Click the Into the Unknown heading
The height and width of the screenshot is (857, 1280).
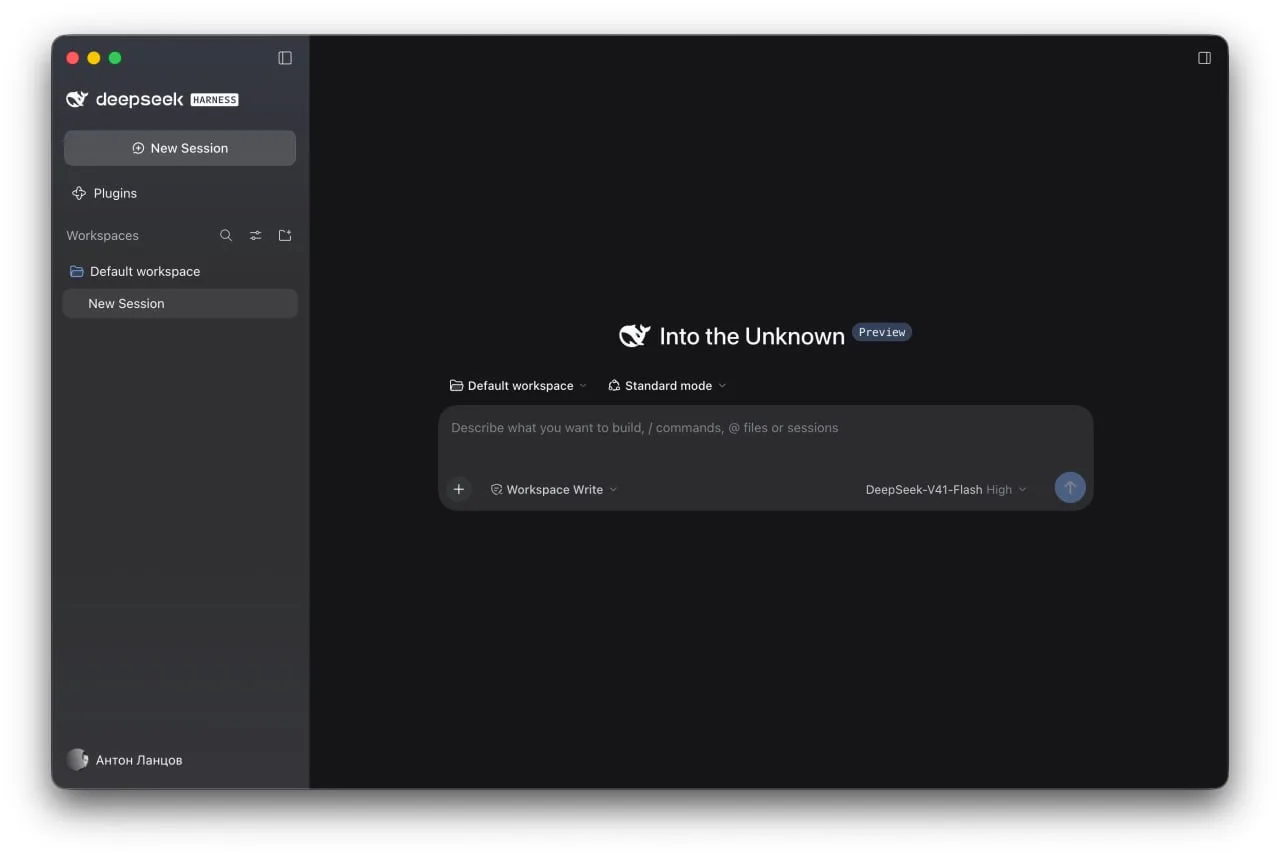752,337
